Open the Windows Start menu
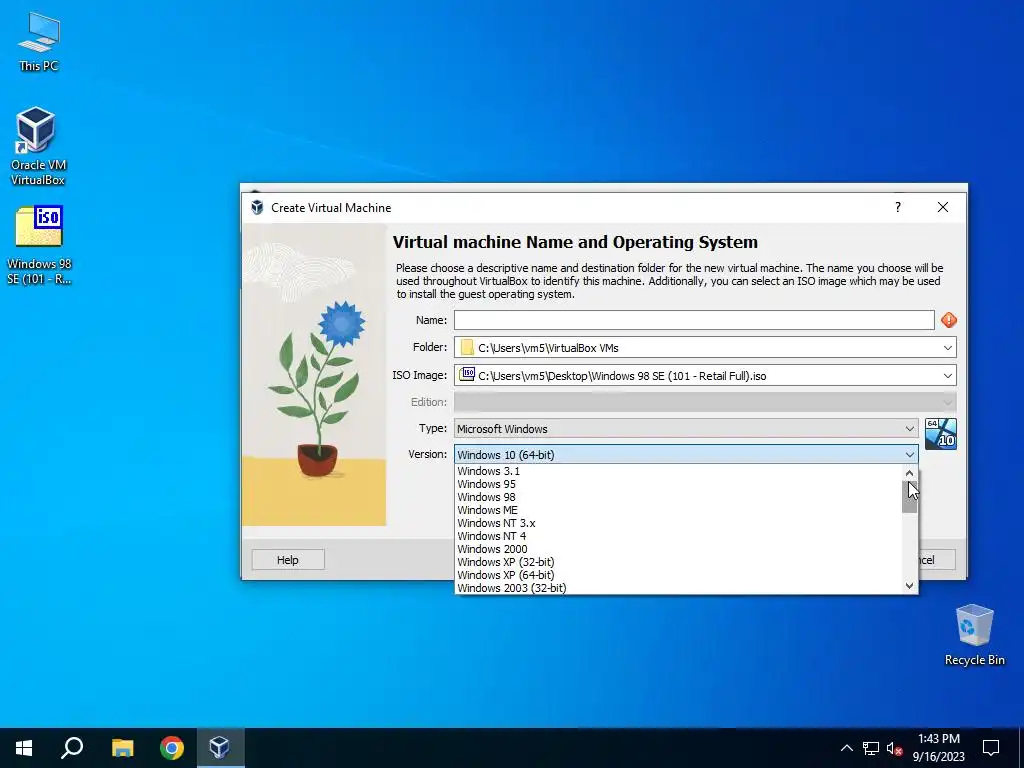 coord(24,748)
